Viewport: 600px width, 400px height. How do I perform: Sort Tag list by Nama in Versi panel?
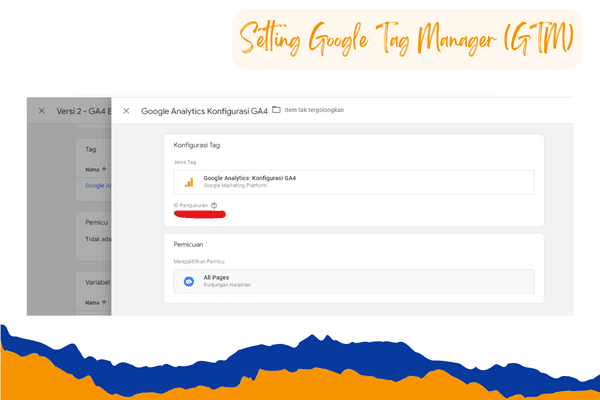click(96, 169)
